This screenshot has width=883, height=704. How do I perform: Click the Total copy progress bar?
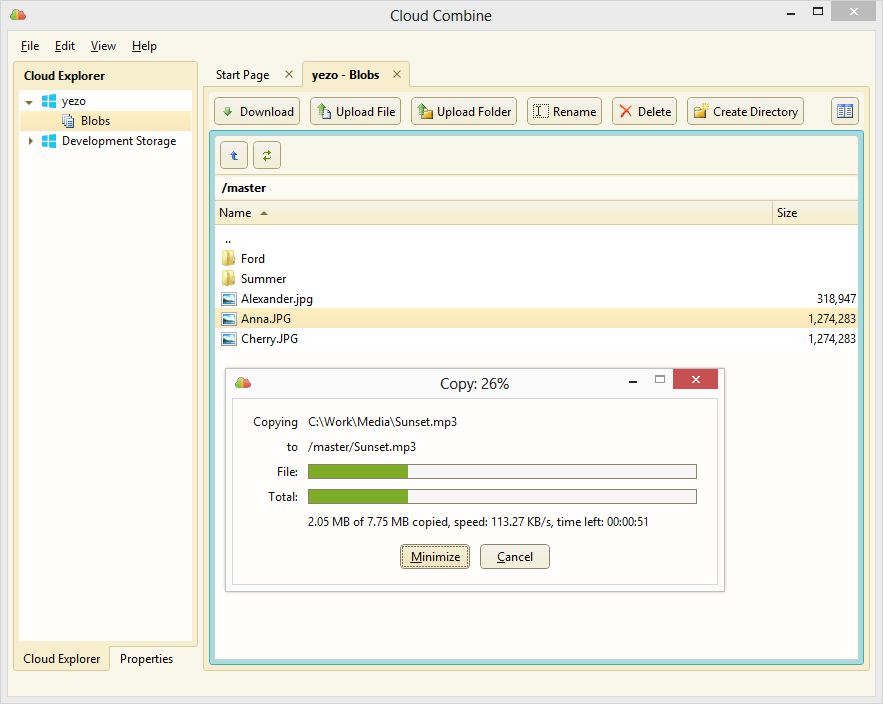502,496
